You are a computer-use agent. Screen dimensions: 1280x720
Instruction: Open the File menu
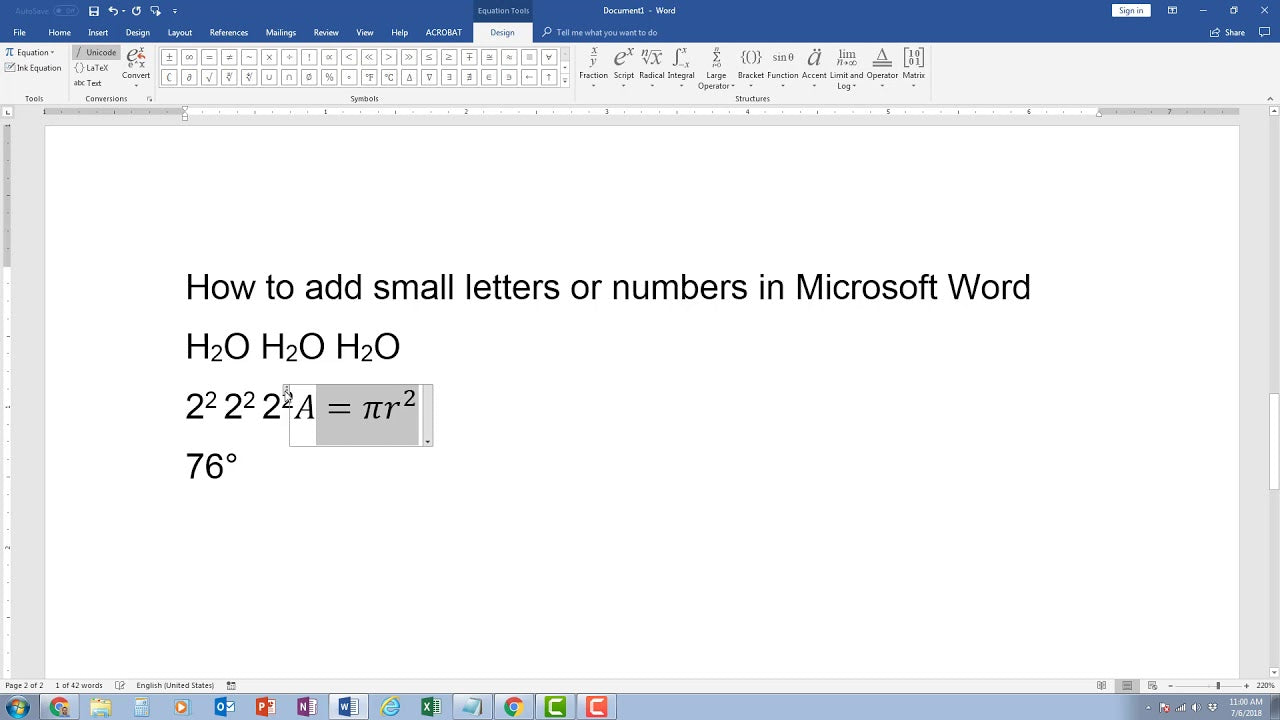19,32
